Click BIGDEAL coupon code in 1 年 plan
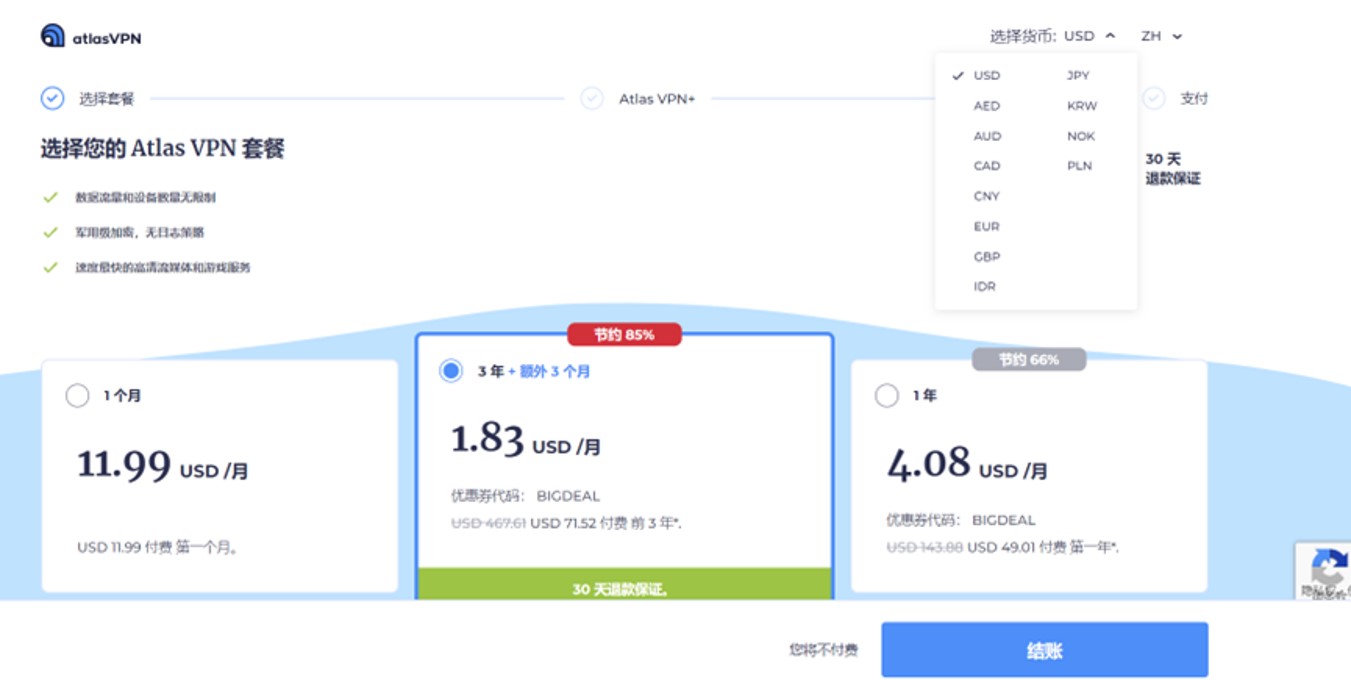Viewport: 1351px width, 680px height. tap(1003, 520)
